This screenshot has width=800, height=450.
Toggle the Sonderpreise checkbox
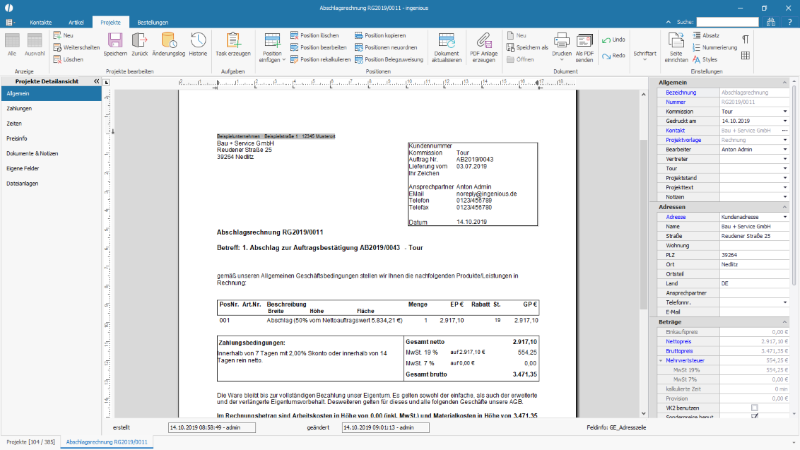click(754, 417)
